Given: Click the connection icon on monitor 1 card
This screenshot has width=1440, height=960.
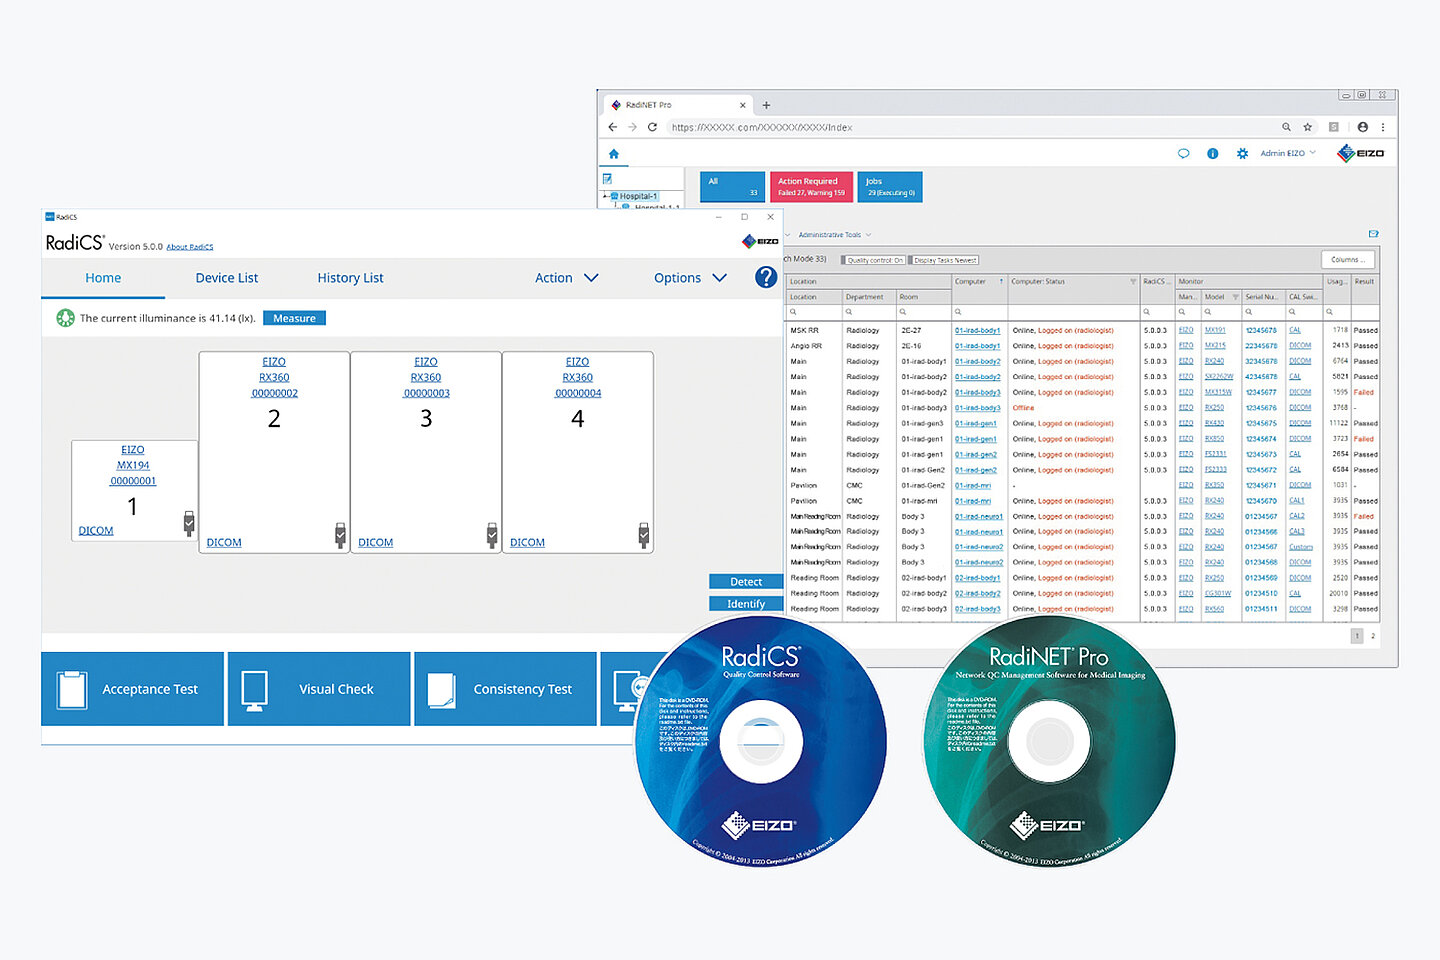Looking at the screenshot, I should 189,523.
